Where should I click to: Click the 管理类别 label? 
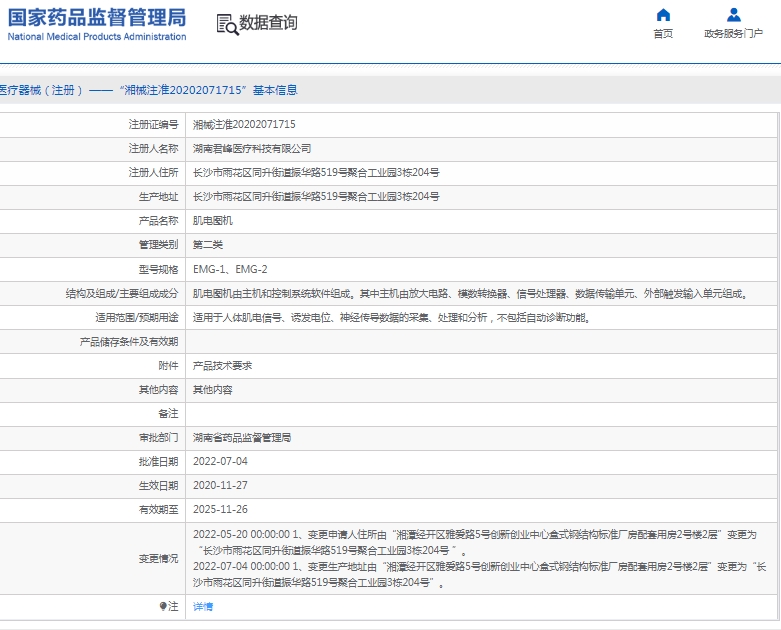(x=158, y=245)
